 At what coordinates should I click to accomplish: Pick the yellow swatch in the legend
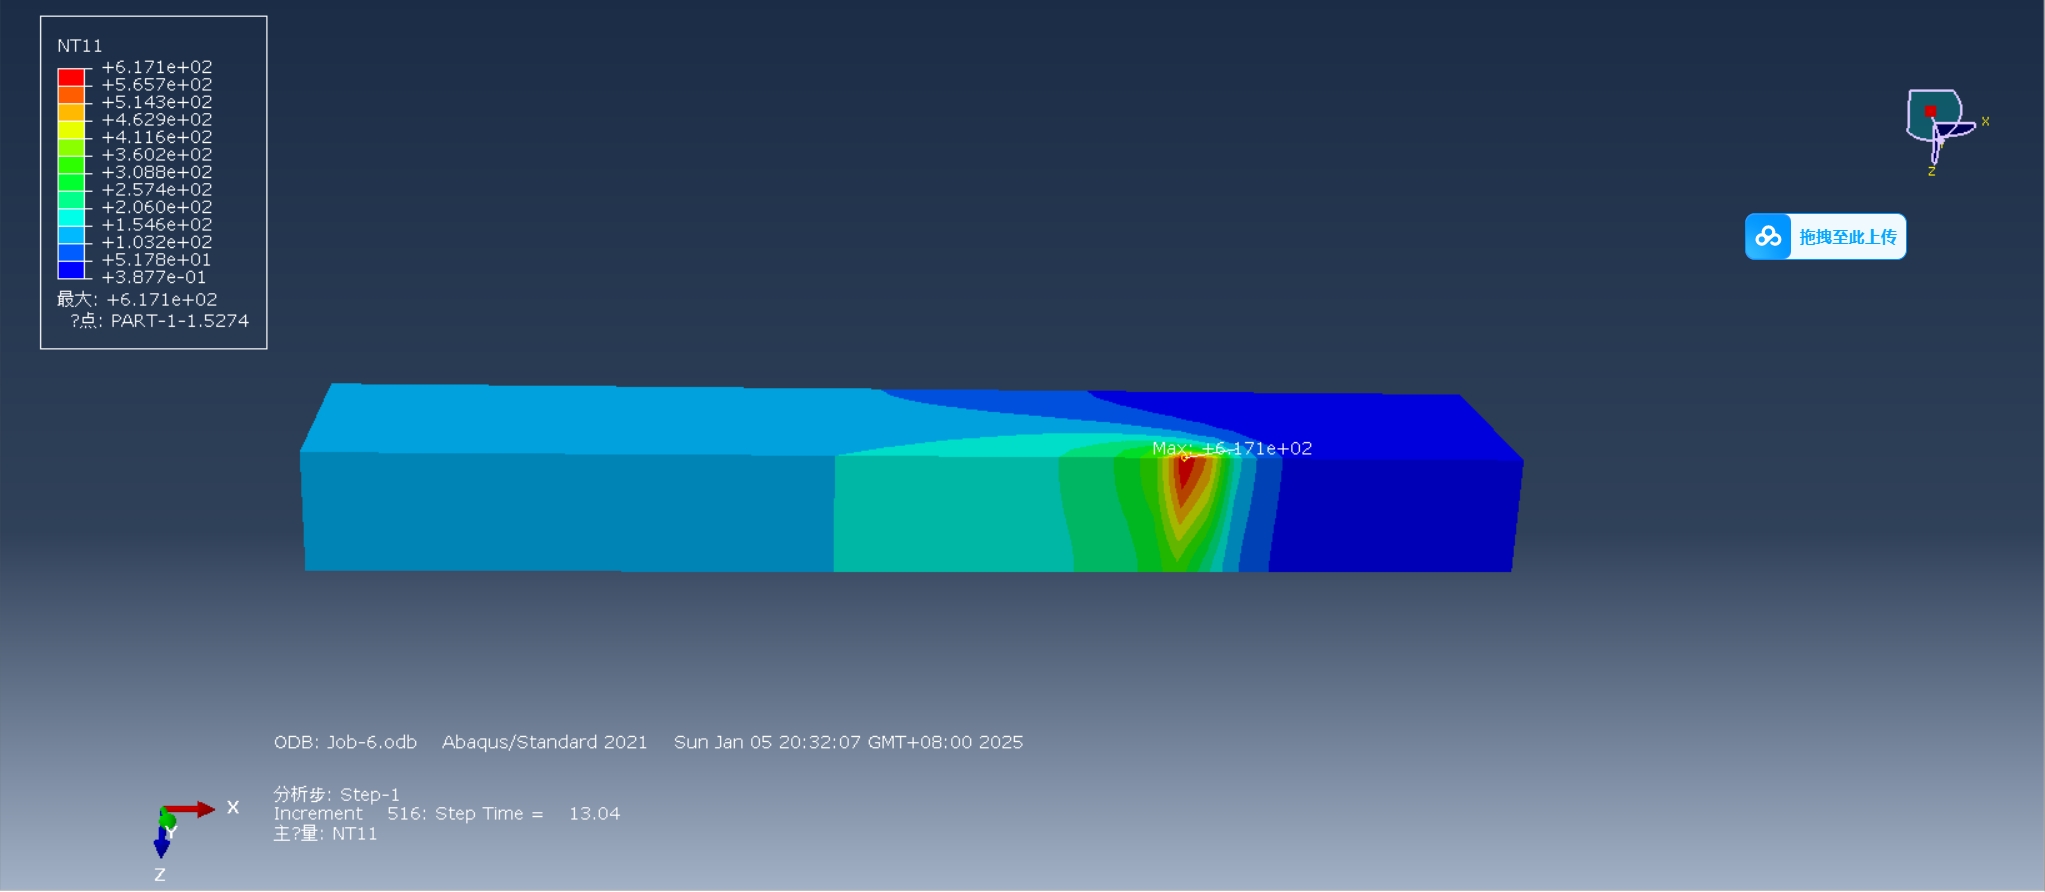[71, 129]
